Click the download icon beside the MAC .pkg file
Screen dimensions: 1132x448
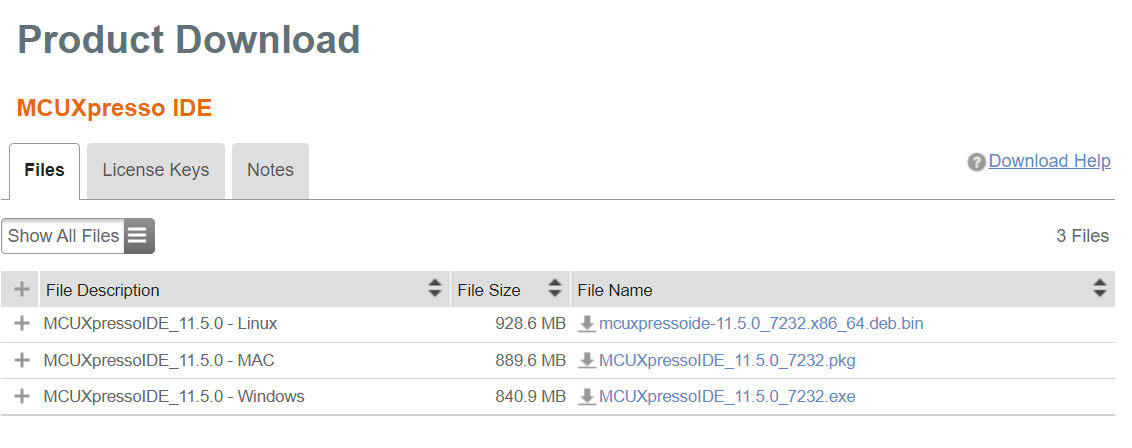[x=587, y=360]
